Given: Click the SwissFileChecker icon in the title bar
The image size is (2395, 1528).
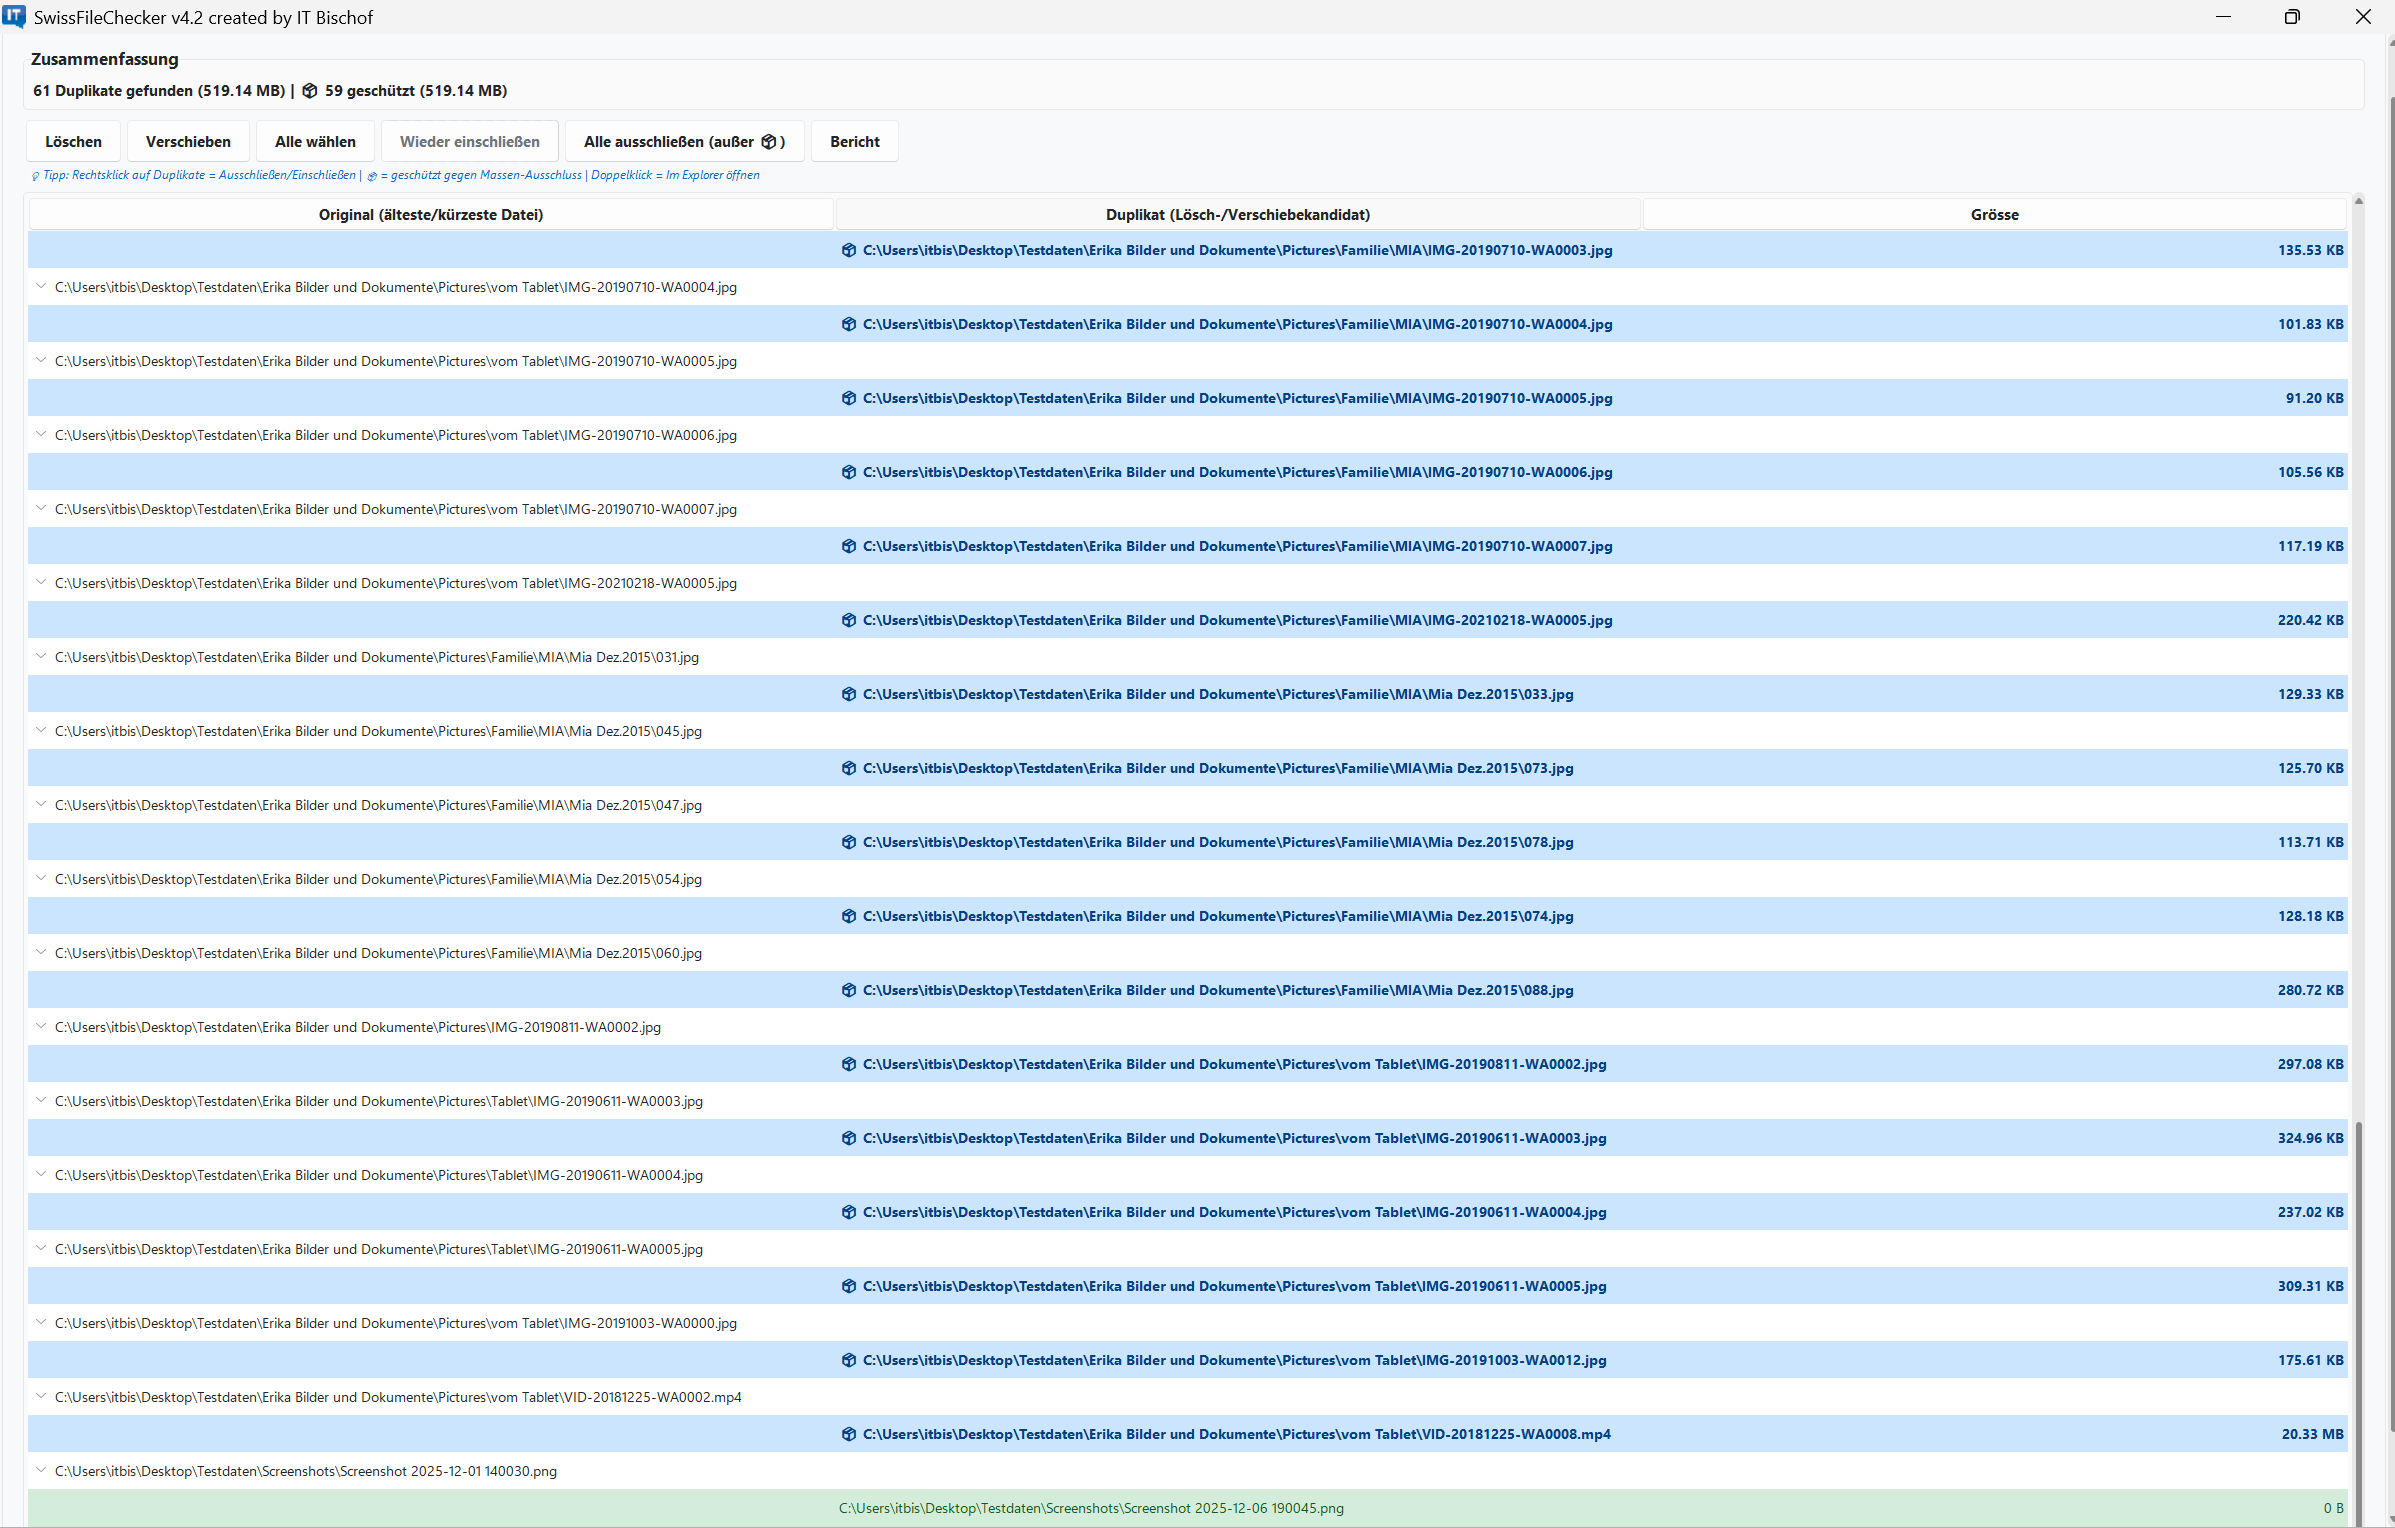Looking at the screenshot, I should pos(14,16).
